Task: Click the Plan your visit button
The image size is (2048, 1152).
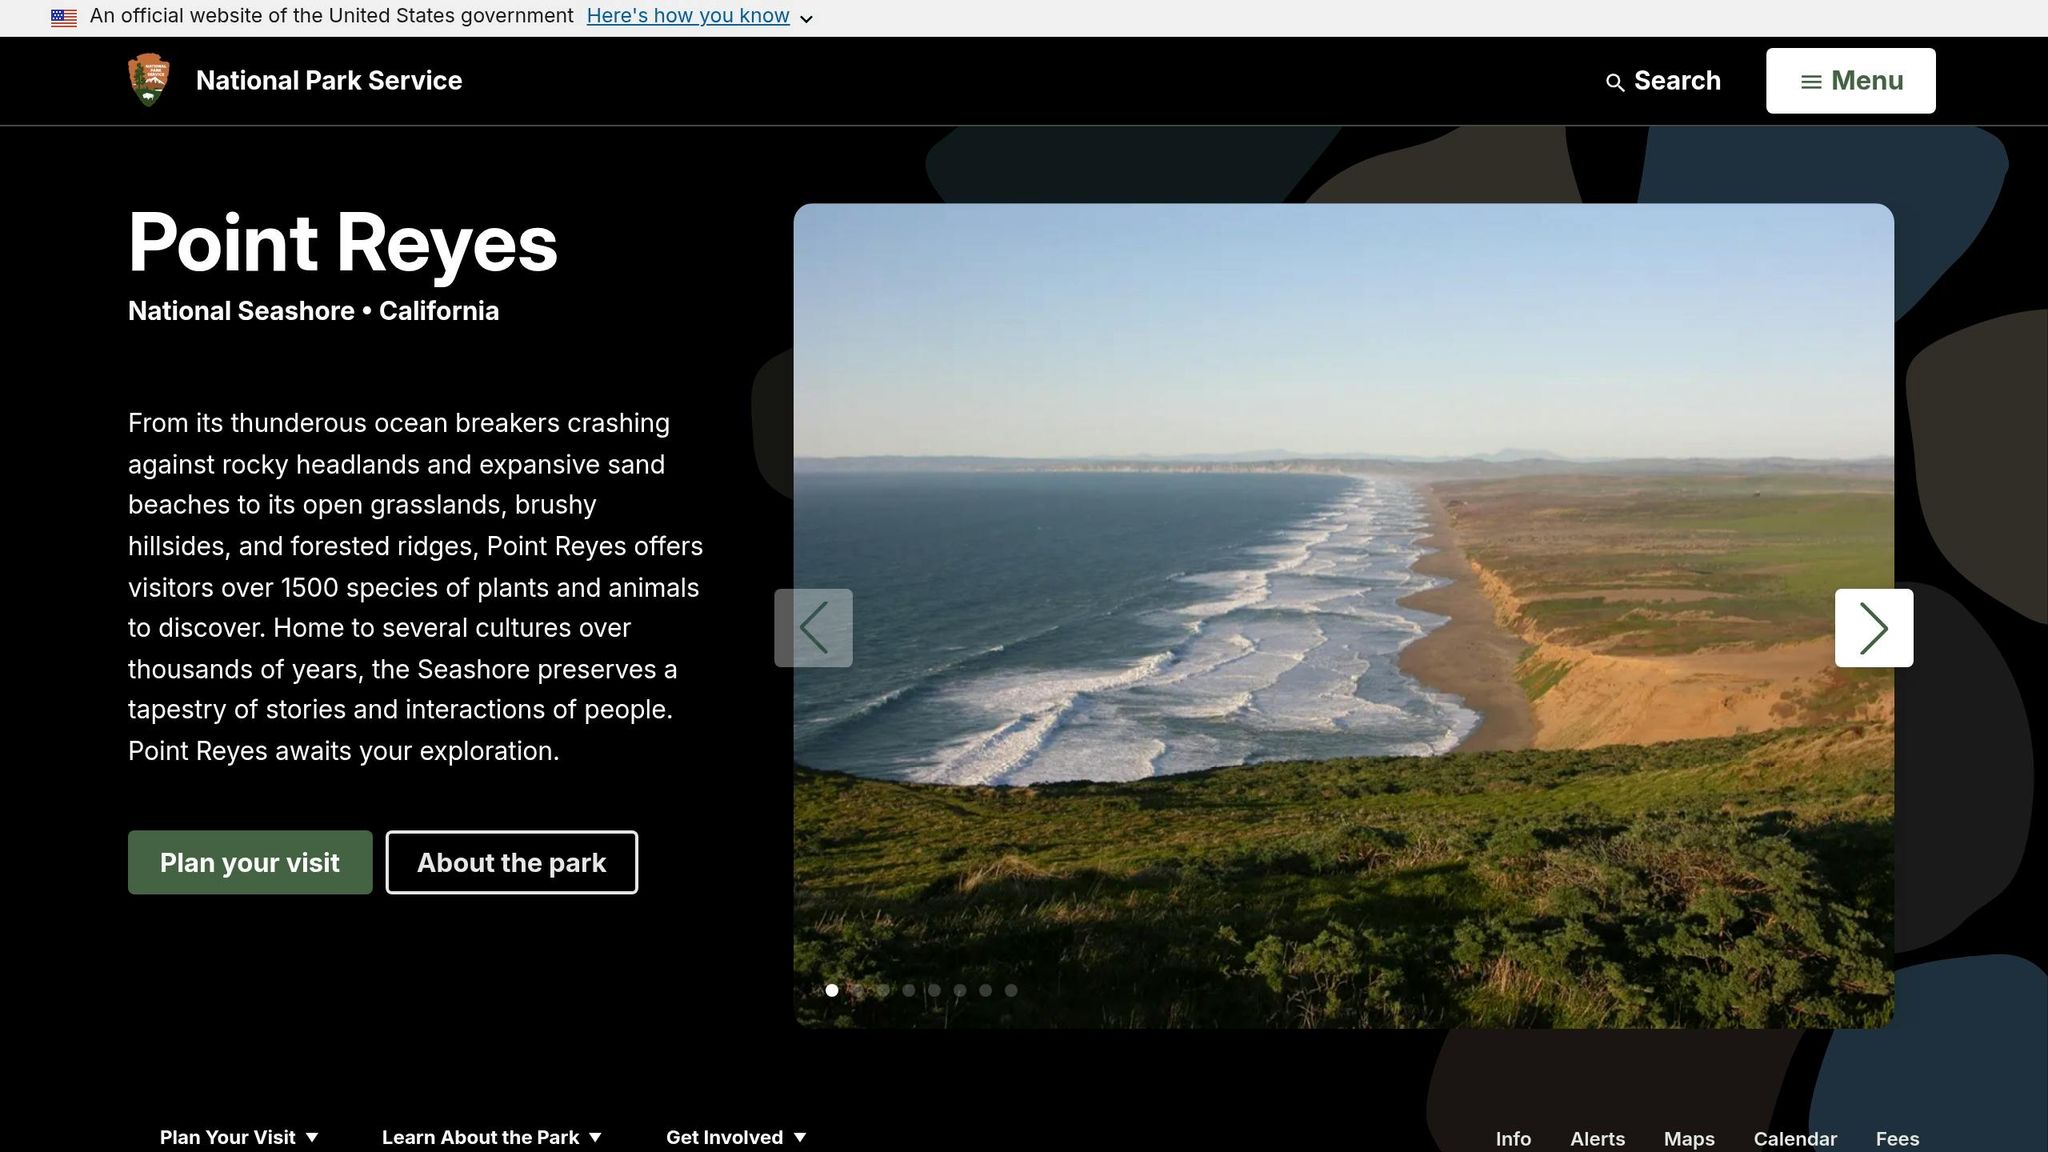Action: (x=250, y=862)
